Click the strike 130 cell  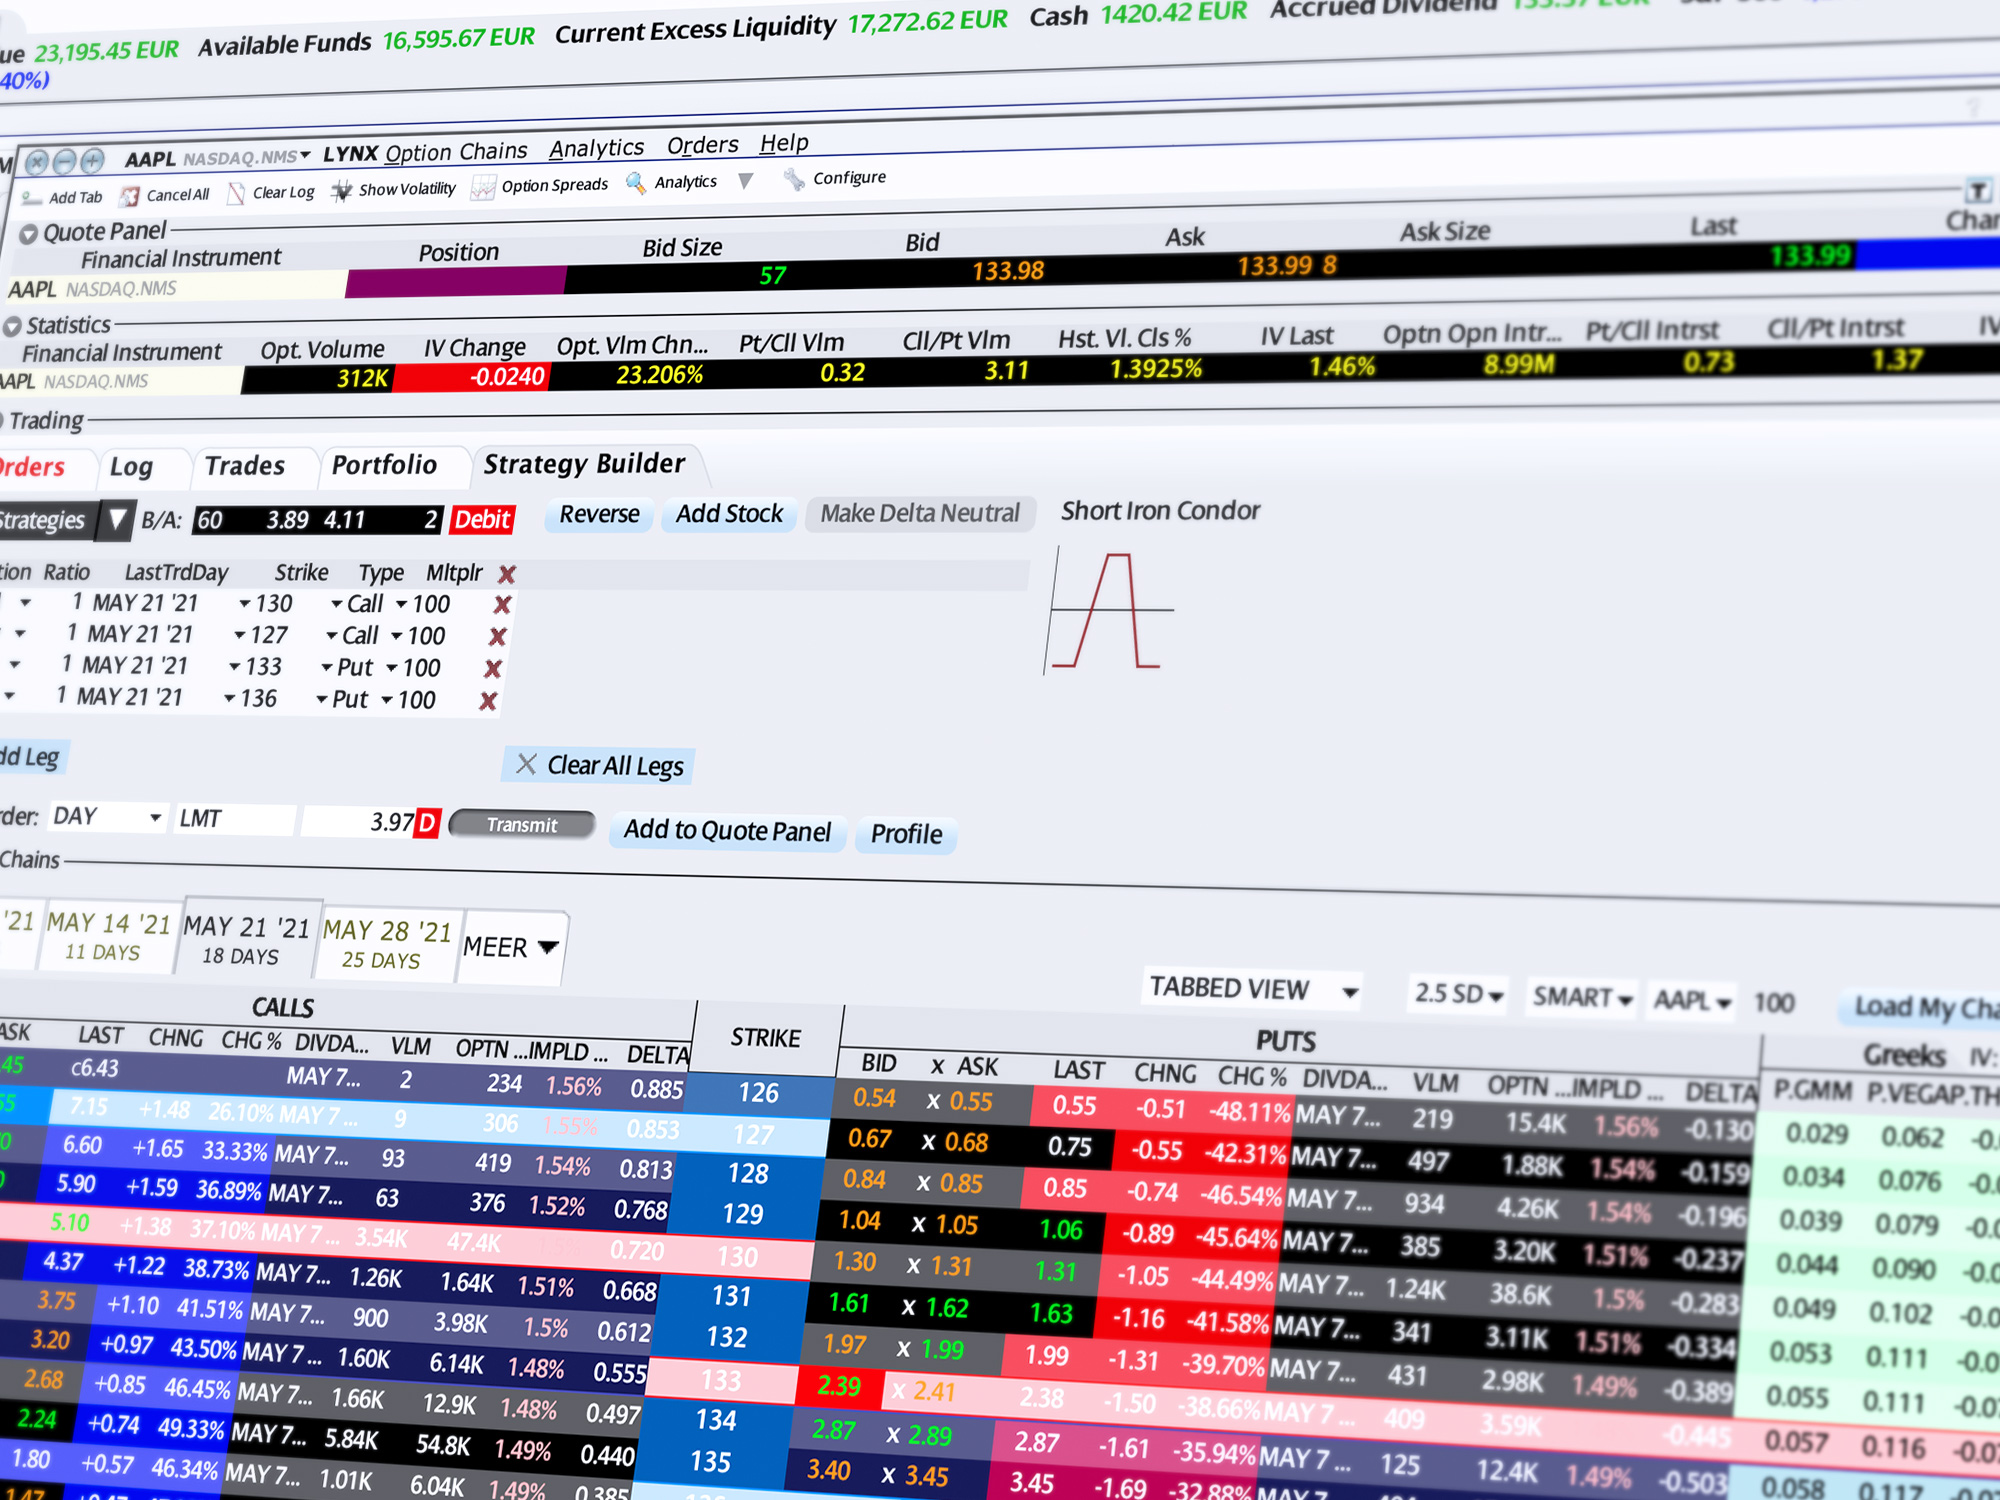click(x=738, y=1257)
